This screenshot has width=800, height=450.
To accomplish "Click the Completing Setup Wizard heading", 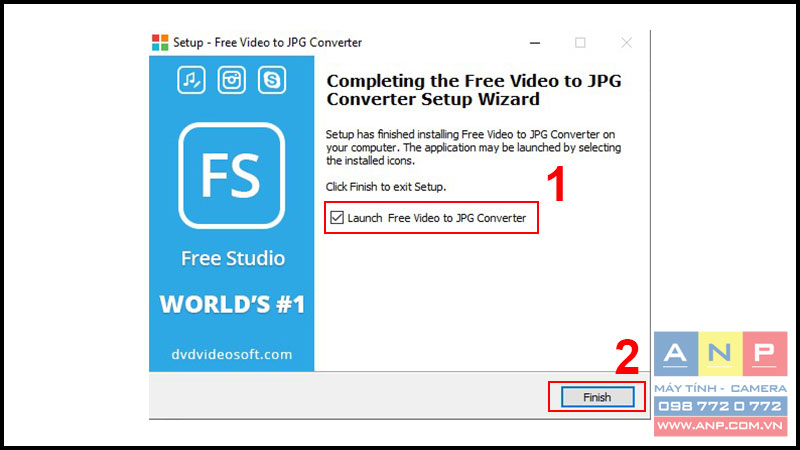I will pos(474,90).
